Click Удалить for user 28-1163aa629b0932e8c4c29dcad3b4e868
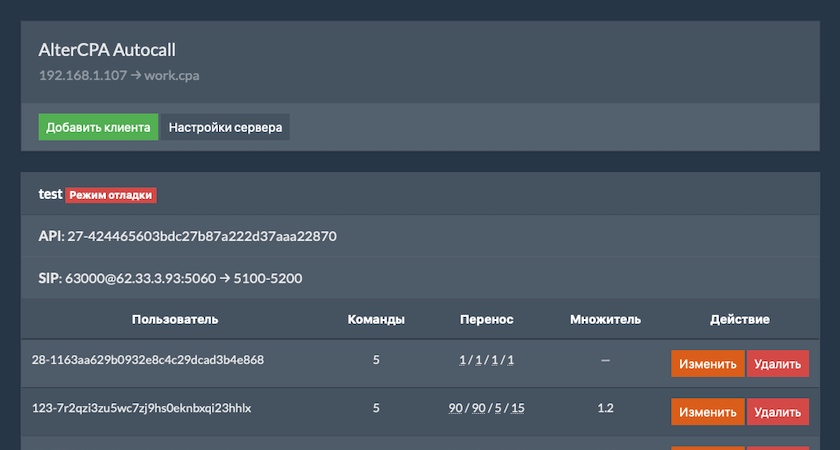This screenshot has width=840, height=450. pyautogui.click(x=777, y=364)
